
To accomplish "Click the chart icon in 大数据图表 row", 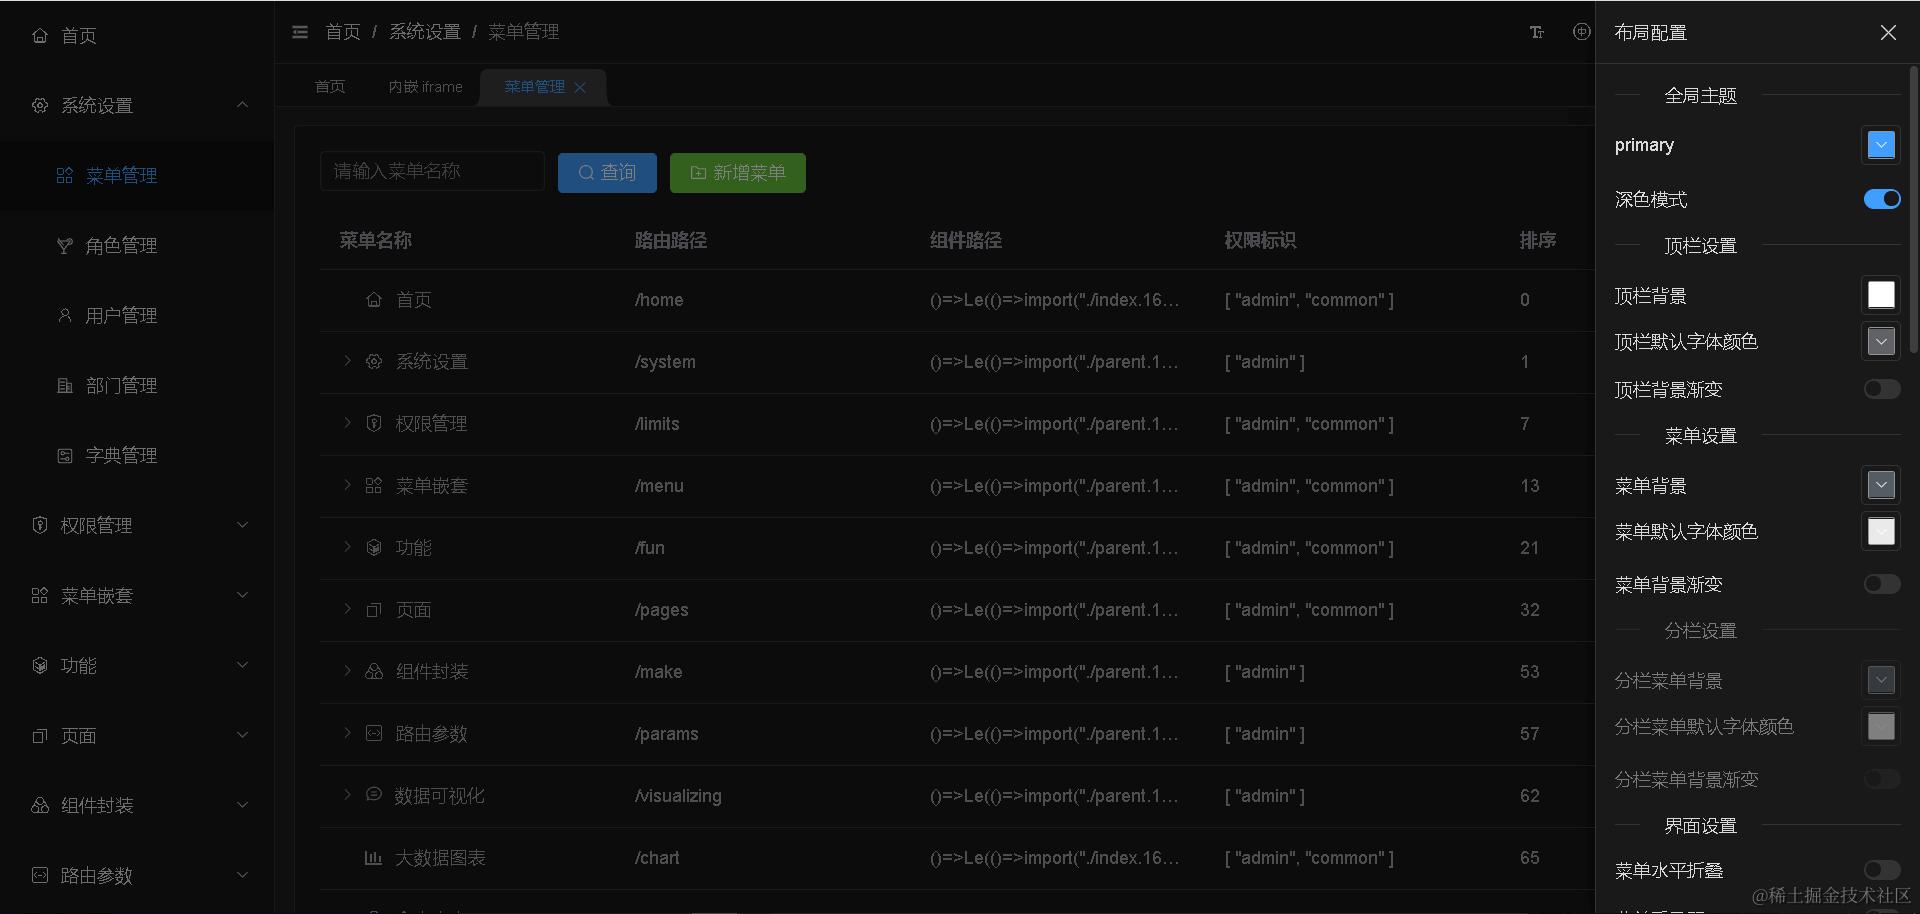I will 373,858.
